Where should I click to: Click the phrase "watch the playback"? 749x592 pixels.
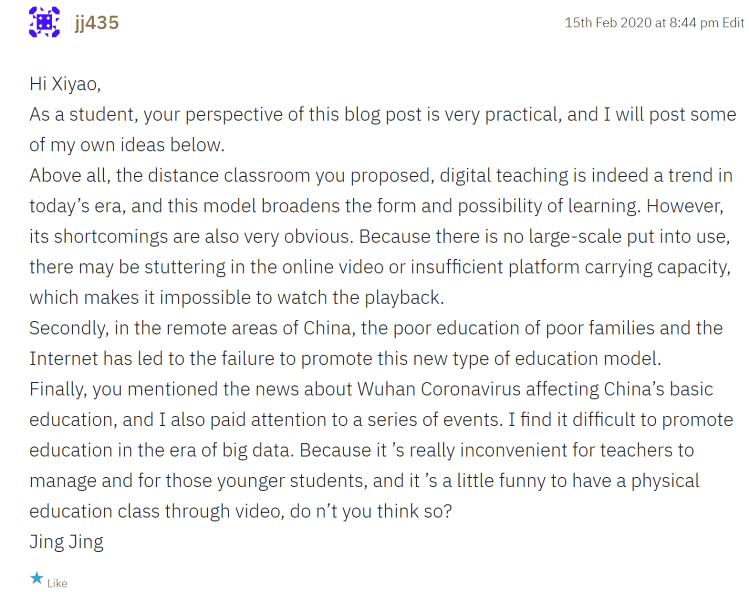pos(376,298)
